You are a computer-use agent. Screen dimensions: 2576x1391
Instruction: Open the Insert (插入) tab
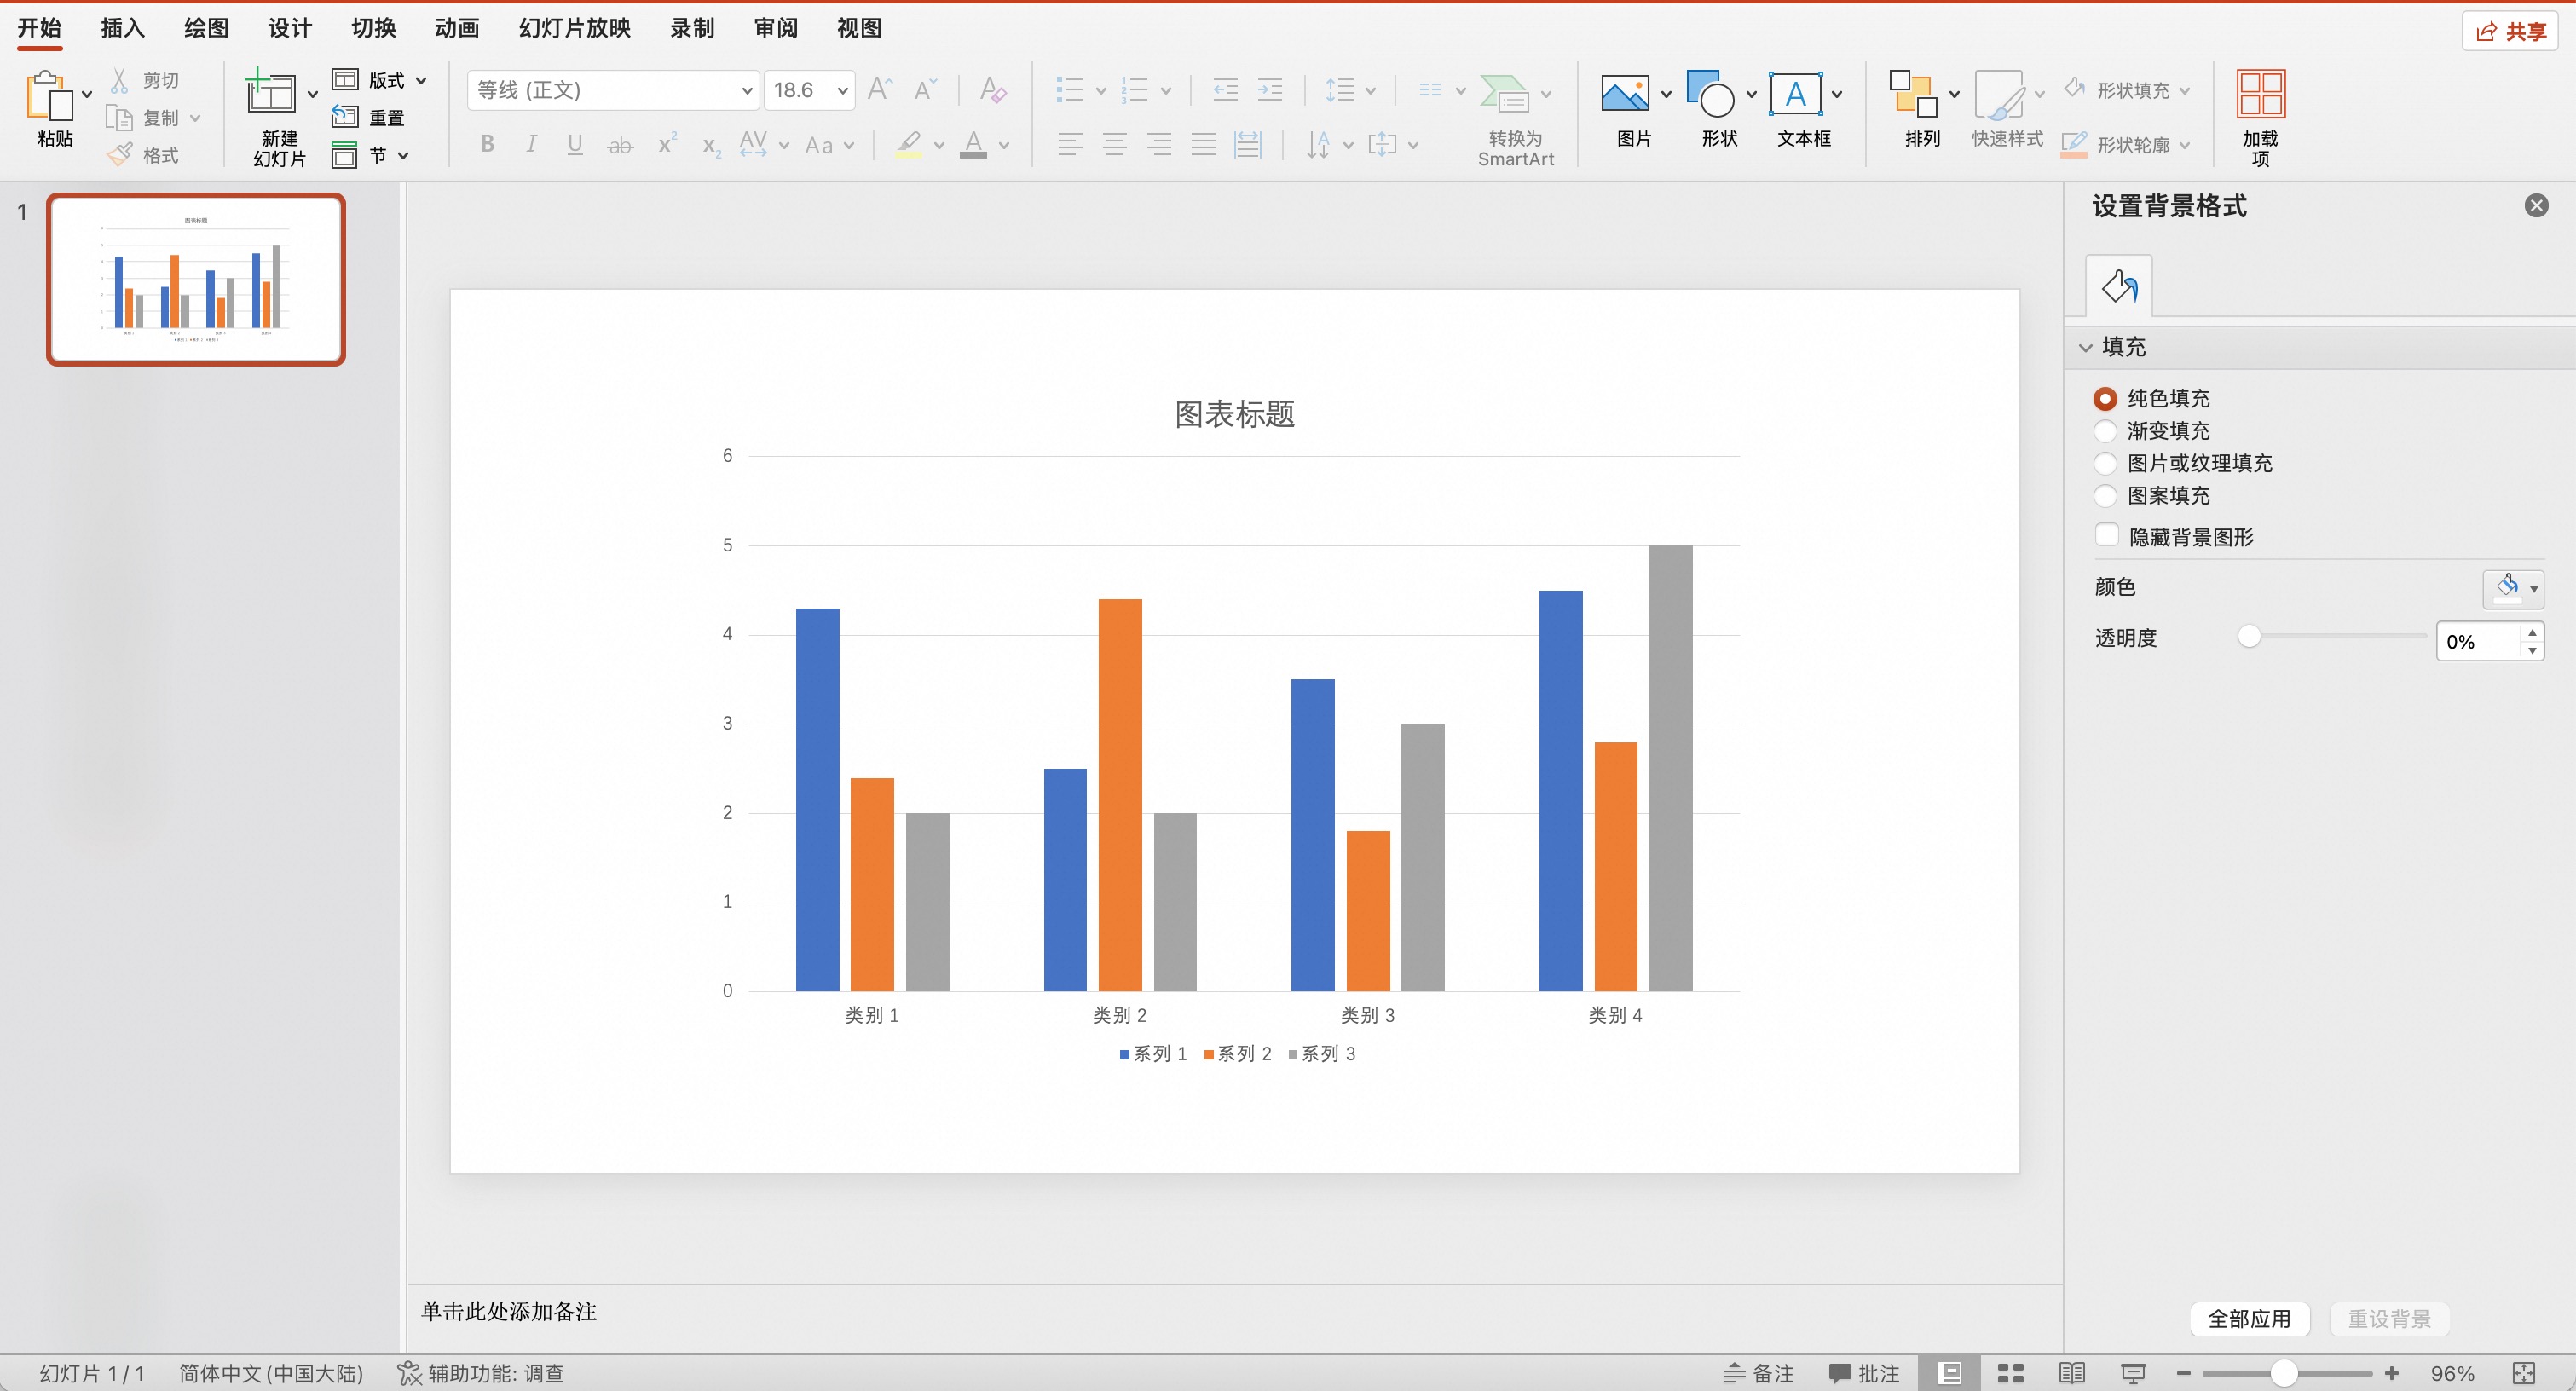122,28
